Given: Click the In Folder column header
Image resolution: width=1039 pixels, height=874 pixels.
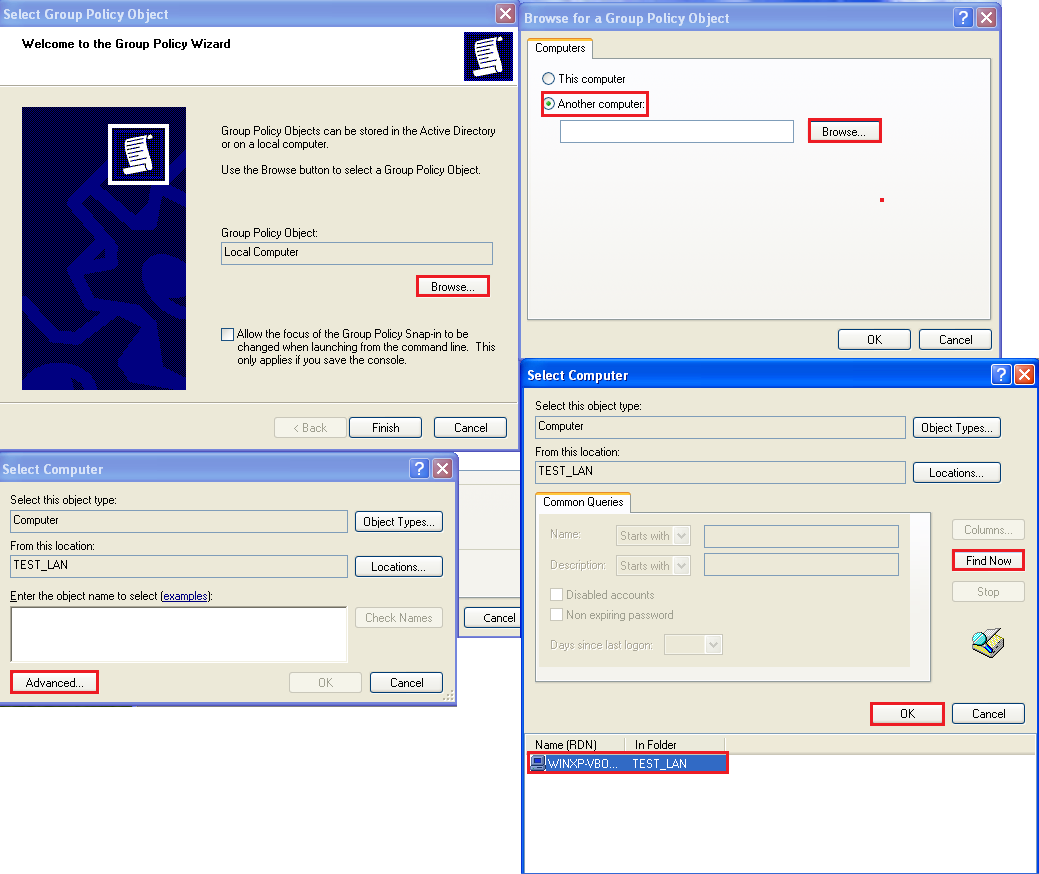Looking at the screenshot, I should point(675,745).
